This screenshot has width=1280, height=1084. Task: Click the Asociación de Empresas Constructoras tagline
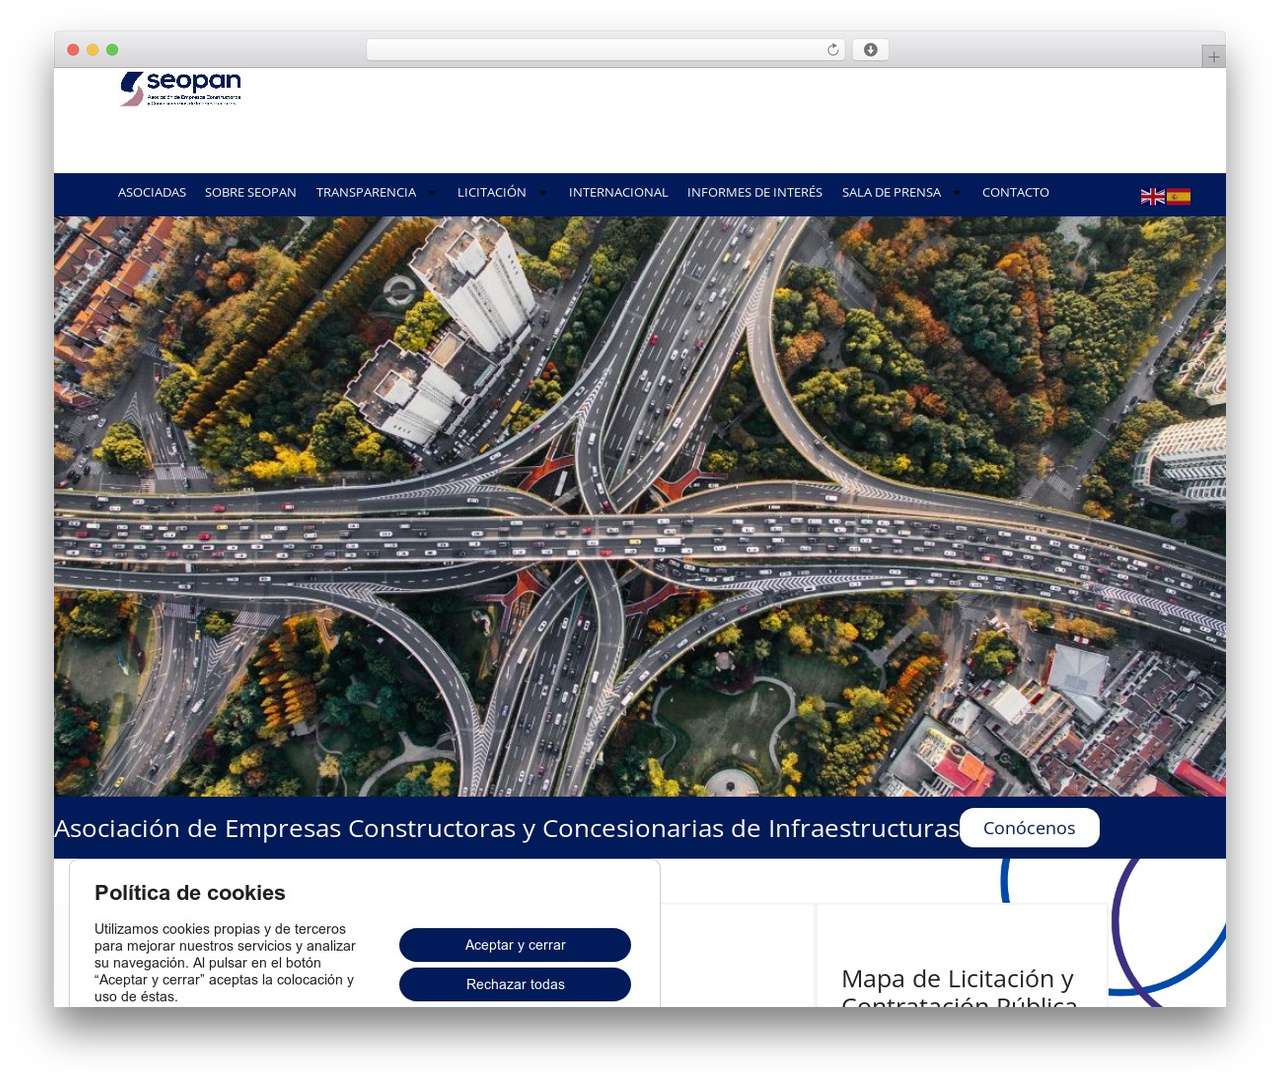(x=507, y=828)
